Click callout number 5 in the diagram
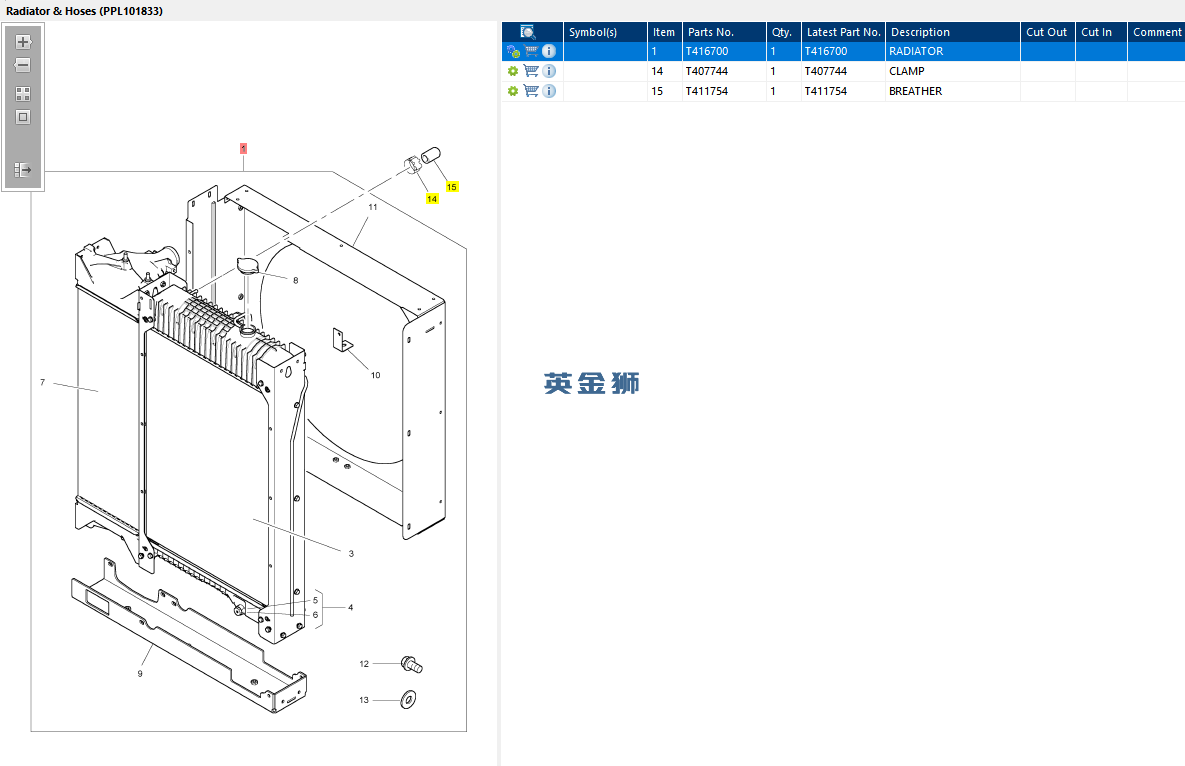This screenshot has width=1185, height=766. [x=316, y=601]
